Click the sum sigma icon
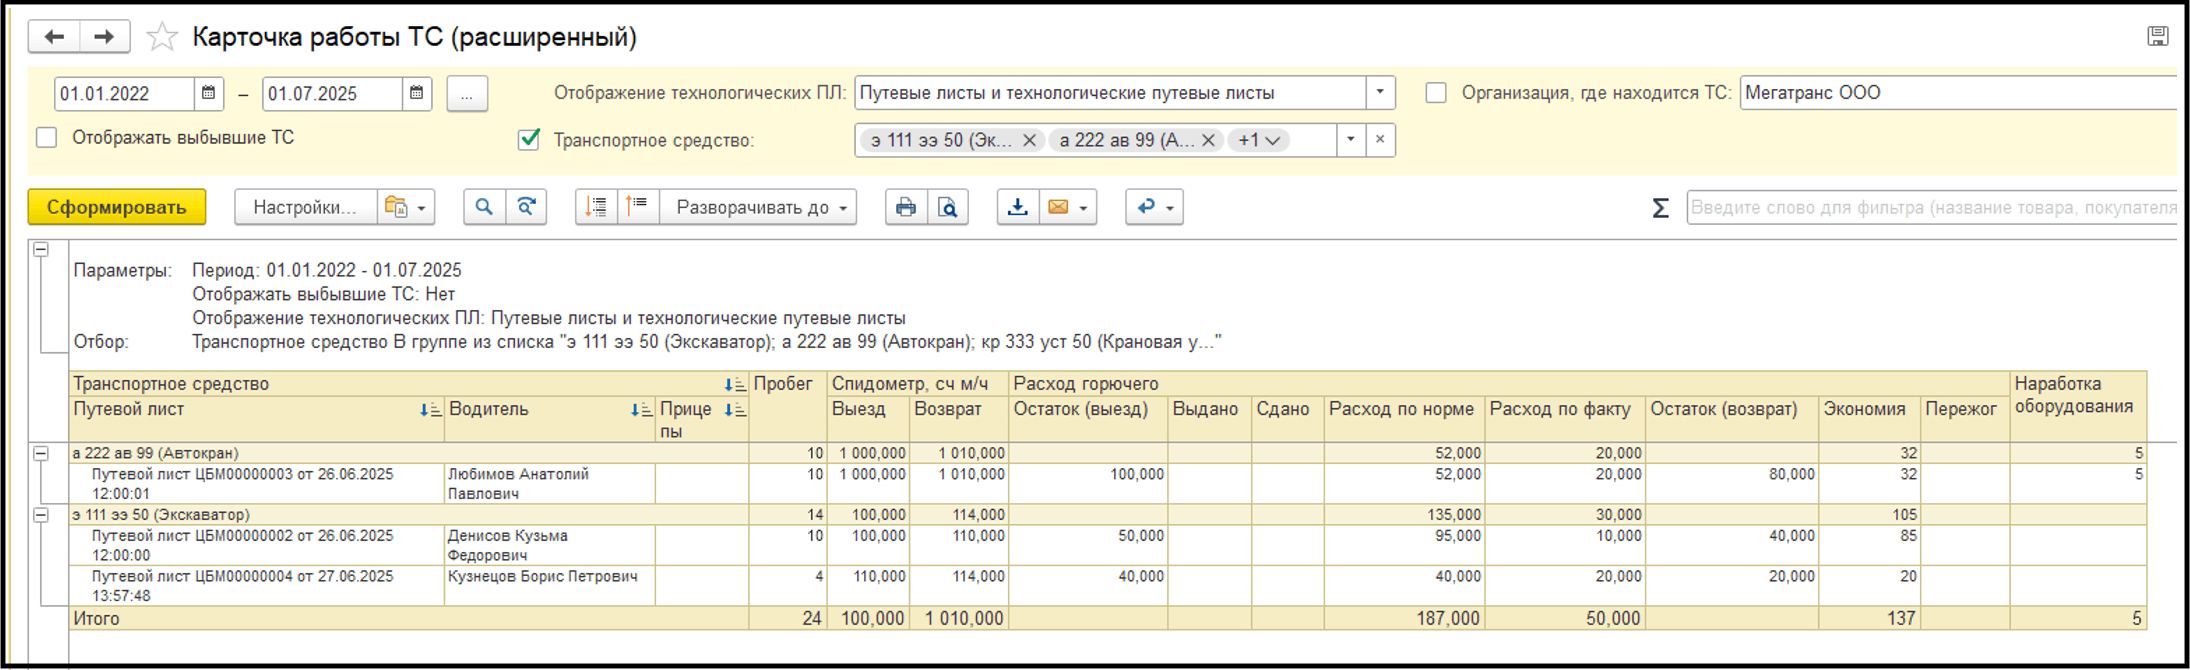 point(1660,208)
